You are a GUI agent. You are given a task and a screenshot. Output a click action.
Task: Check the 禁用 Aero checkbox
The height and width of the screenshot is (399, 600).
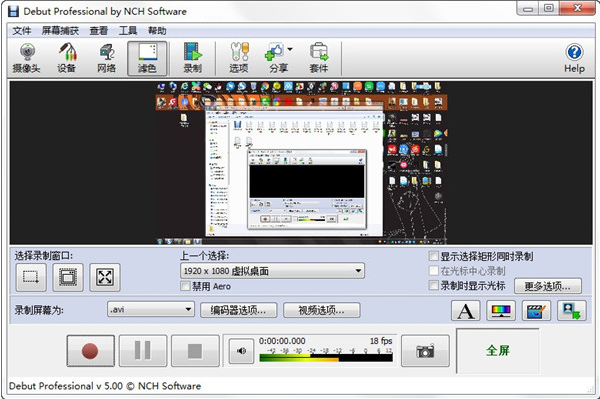pos(185,286)
